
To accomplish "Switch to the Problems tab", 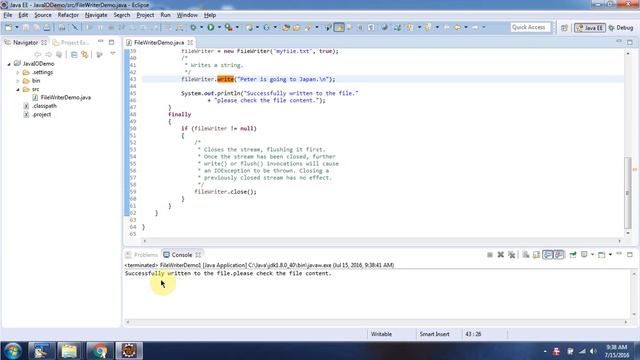I will point(141,255).
